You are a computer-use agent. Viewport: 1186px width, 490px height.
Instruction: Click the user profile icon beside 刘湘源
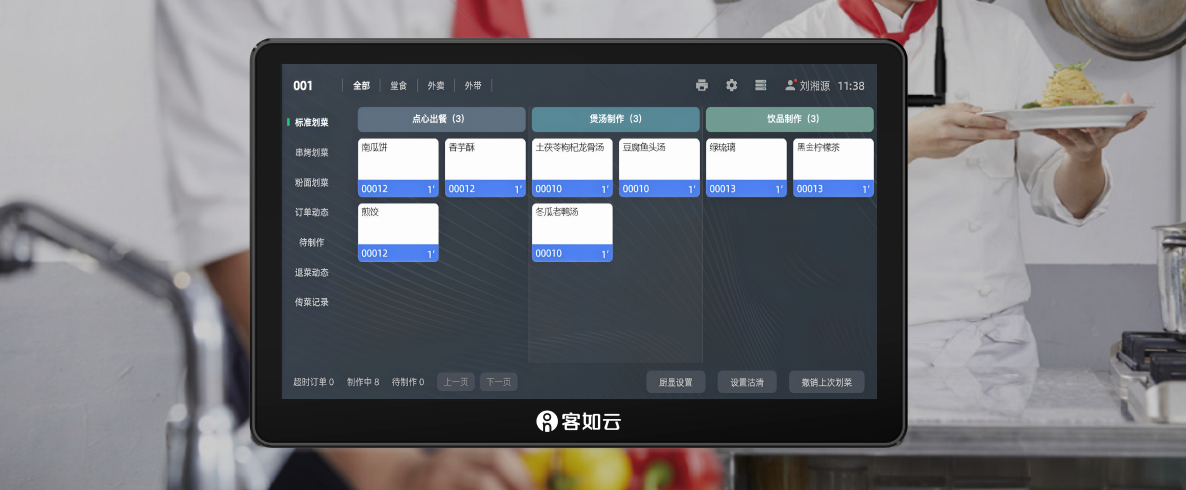click(791, 86)
